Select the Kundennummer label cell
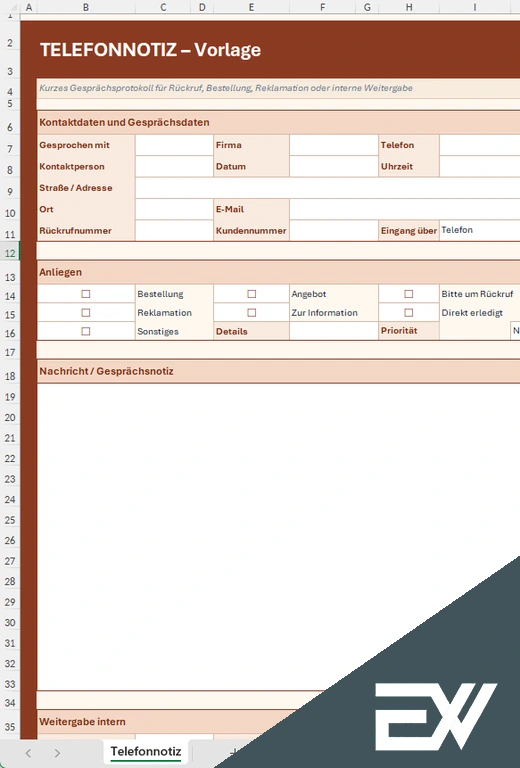This screenshot has width=520, height=768. pos(251,230)
